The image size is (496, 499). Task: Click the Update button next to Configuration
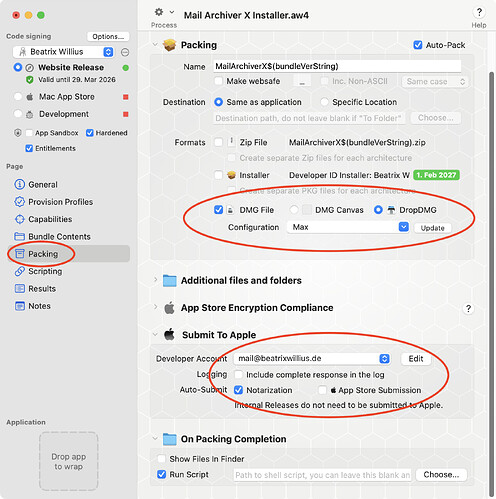(x=432, y=228)
